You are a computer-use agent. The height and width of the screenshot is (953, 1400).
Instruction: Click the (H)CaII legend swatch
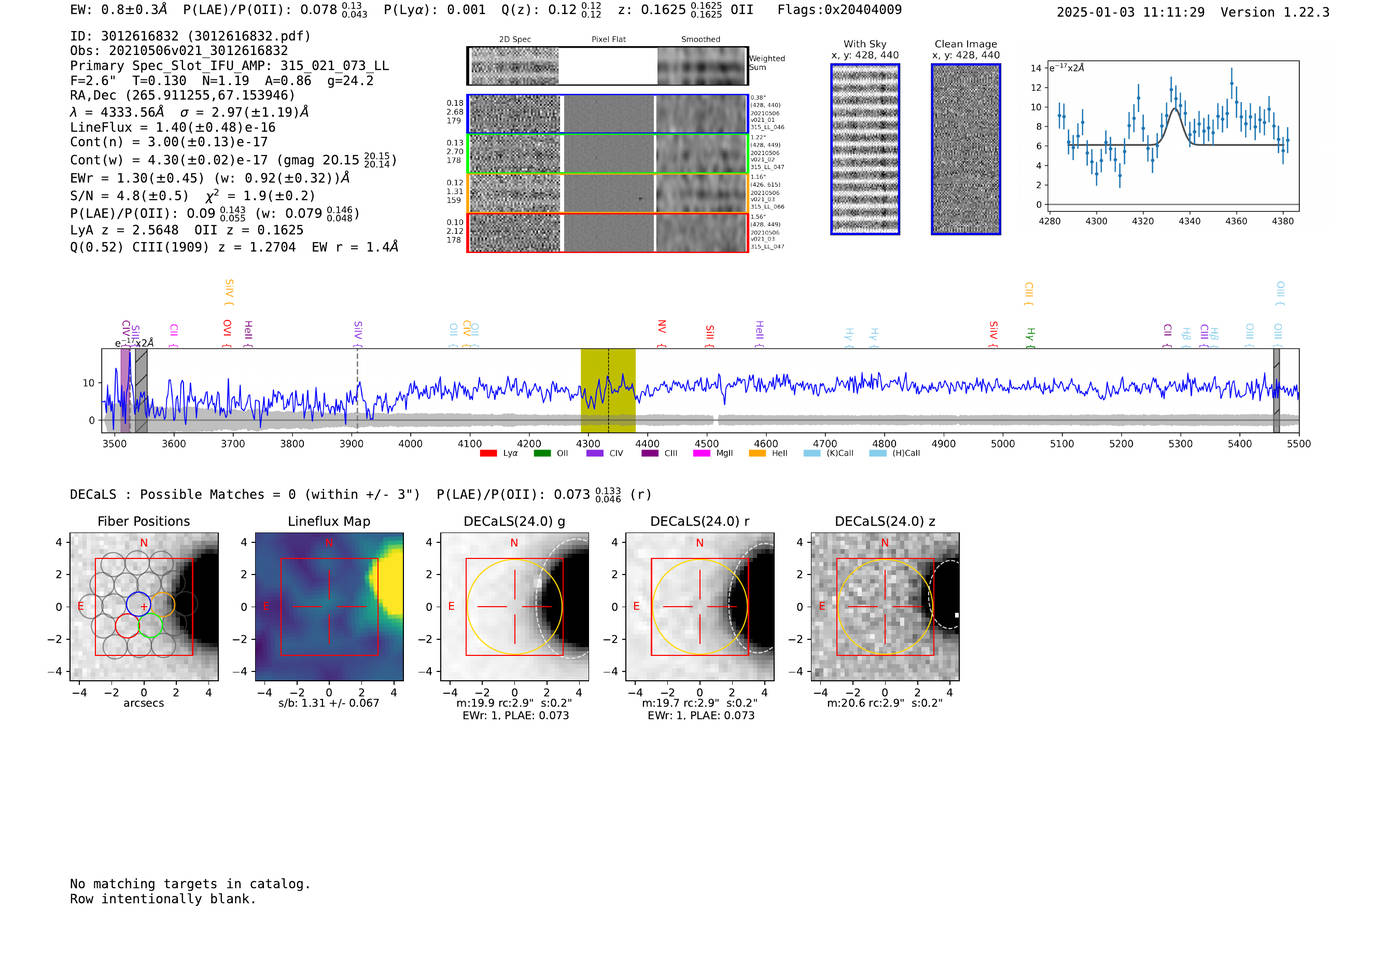pos(878,453)
